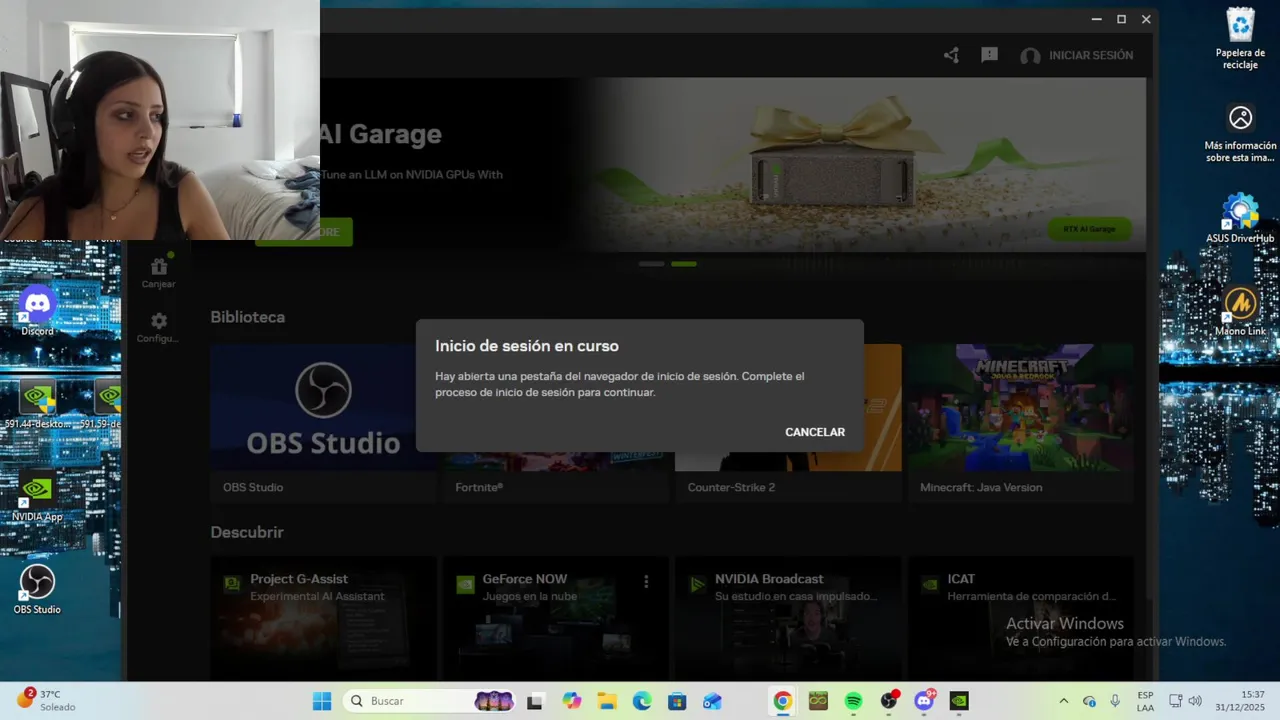Open the Project G-Assist discover card
Image resolution: width=1280 pixels, height=720 pixels.
(323, 618)
